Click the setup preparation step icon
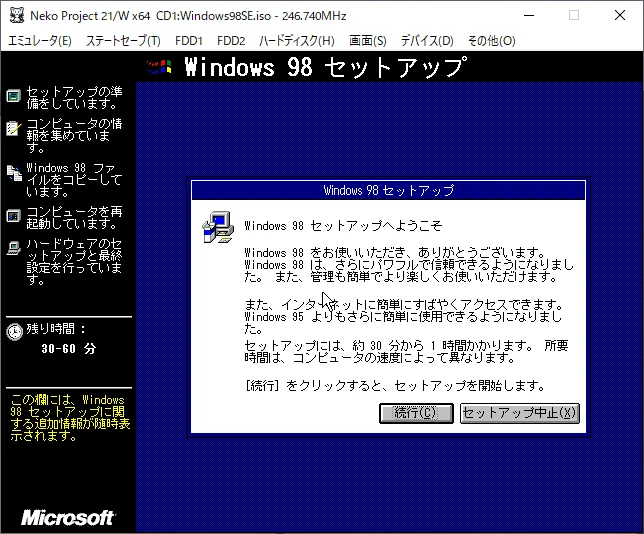The width and height of the screenshot is (644, 534). [x=14, y=96]
